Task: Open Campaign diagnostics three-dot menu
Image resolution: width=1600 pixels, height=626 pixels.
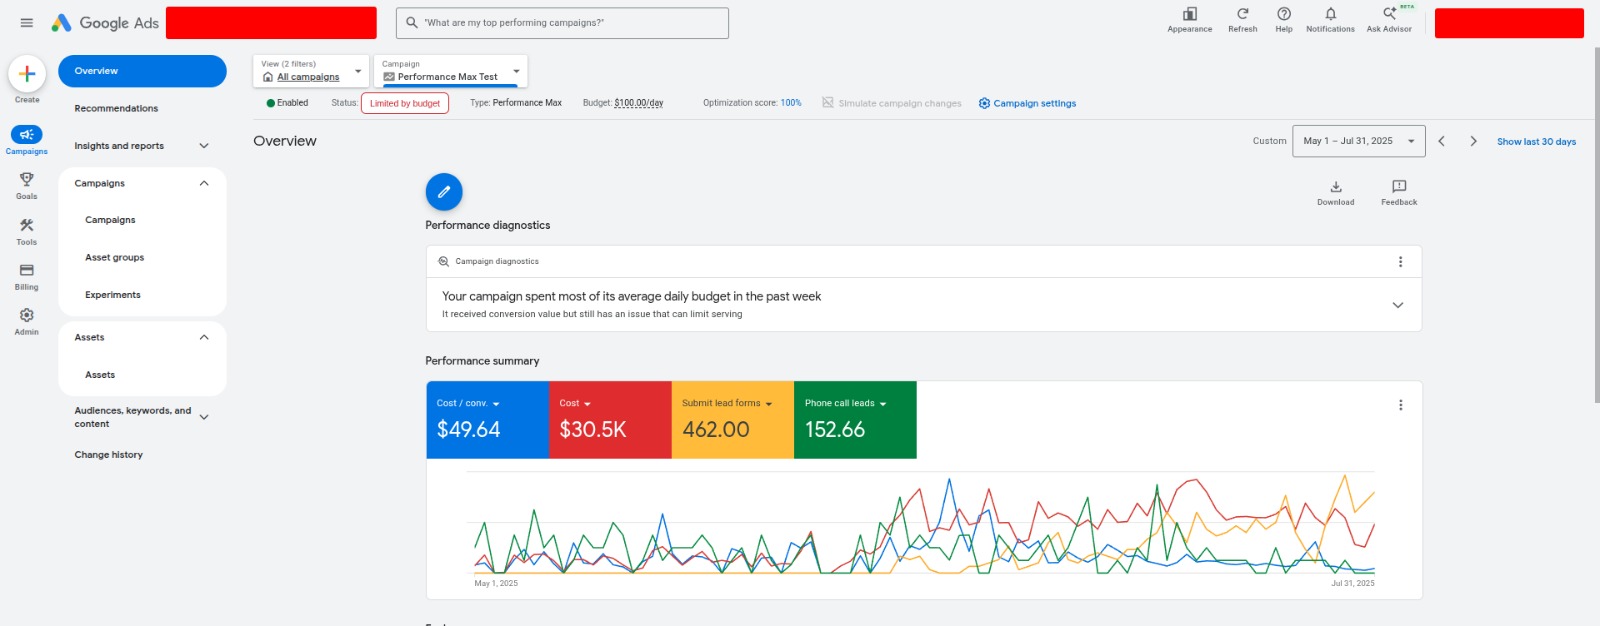Action: point(1400,262)
